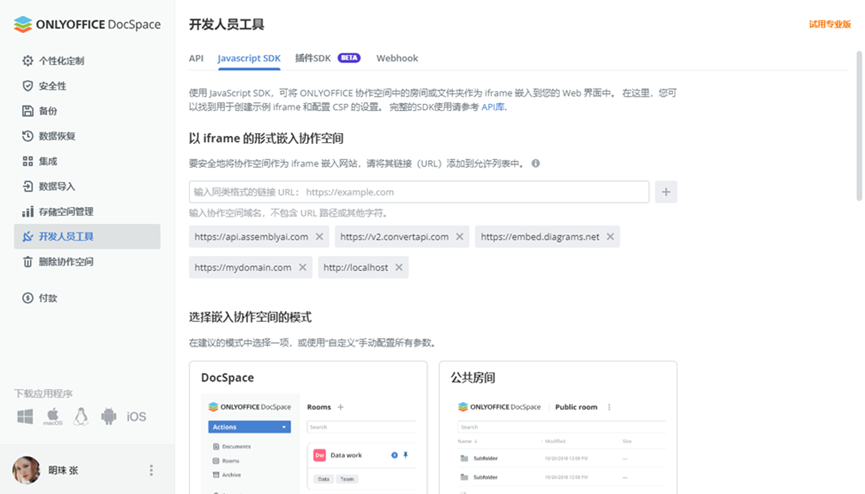Viewport: 865px width, 494px height.
Task: Click the 明珠 张 user name
Action: 63,470
